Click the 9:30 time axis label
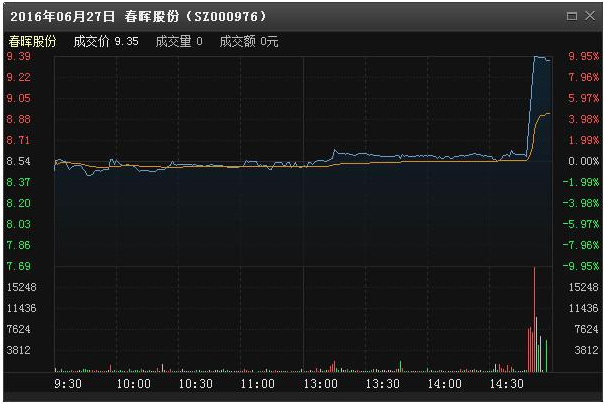This screenshot has height=404, width=604. (x=68, y=384)
